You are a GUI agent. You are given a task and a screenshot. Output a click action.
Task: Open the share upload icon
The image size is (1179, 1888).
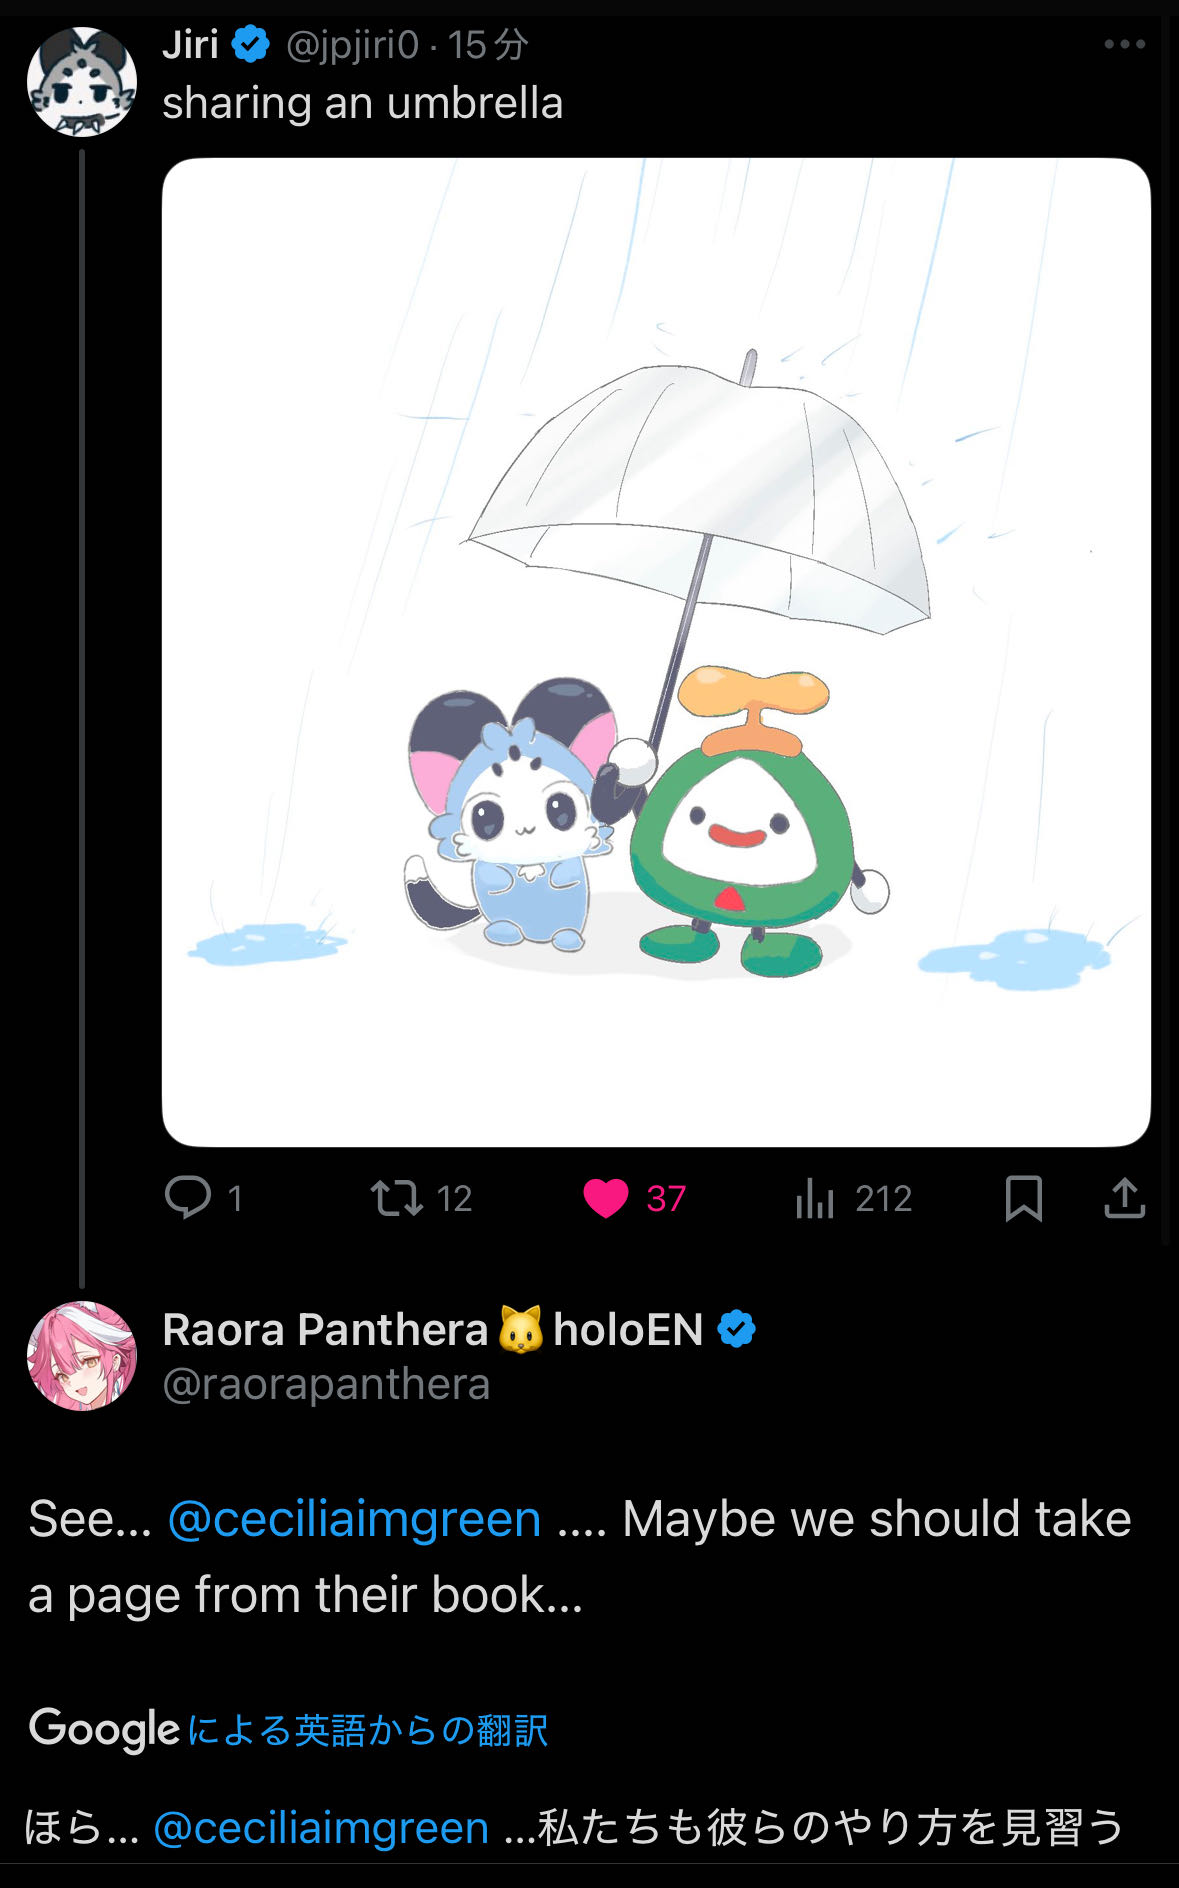1124,1197
